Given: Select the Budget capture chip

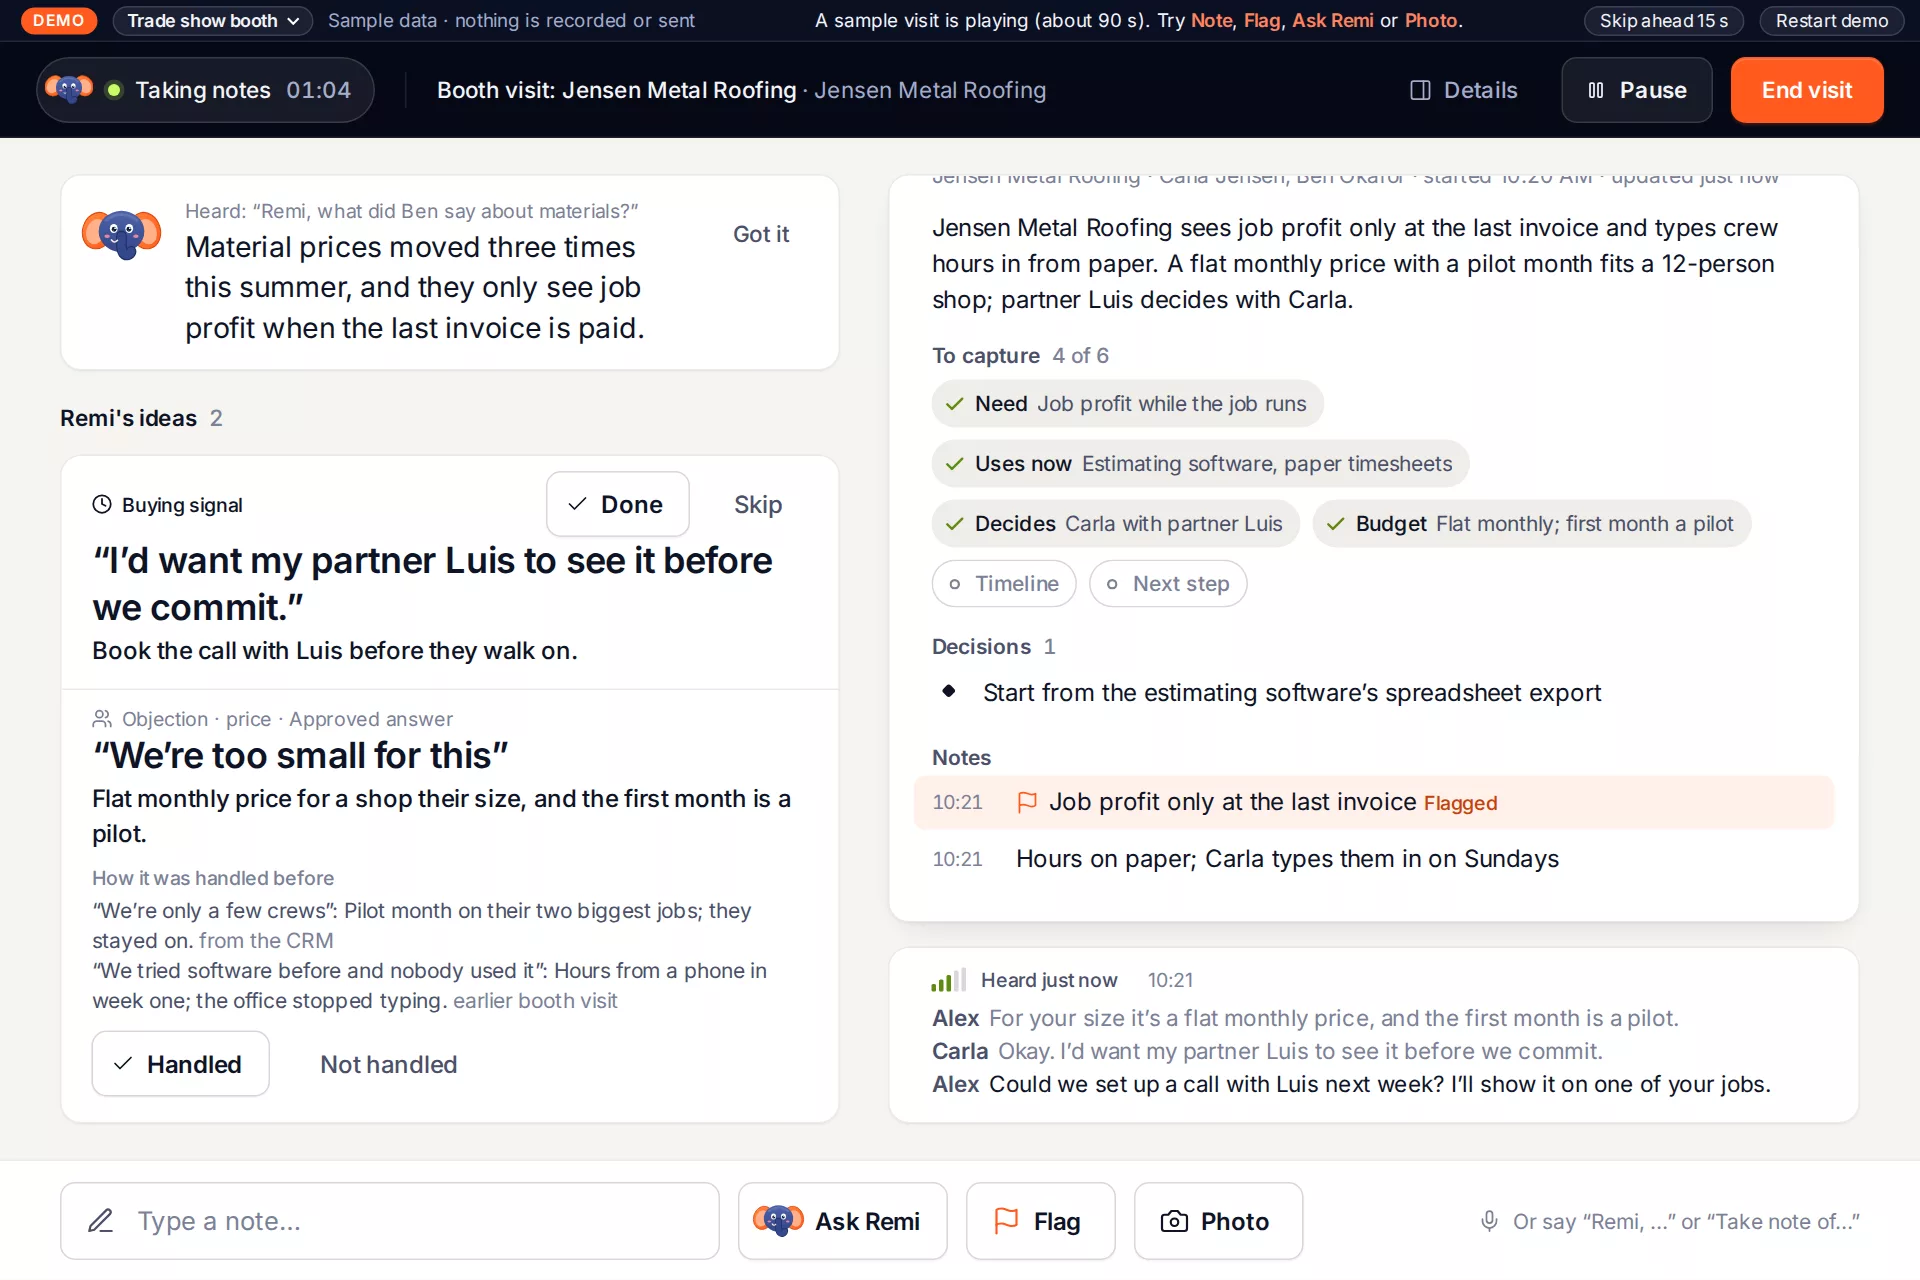Looking at the screenshot, I should point(1532,524).
